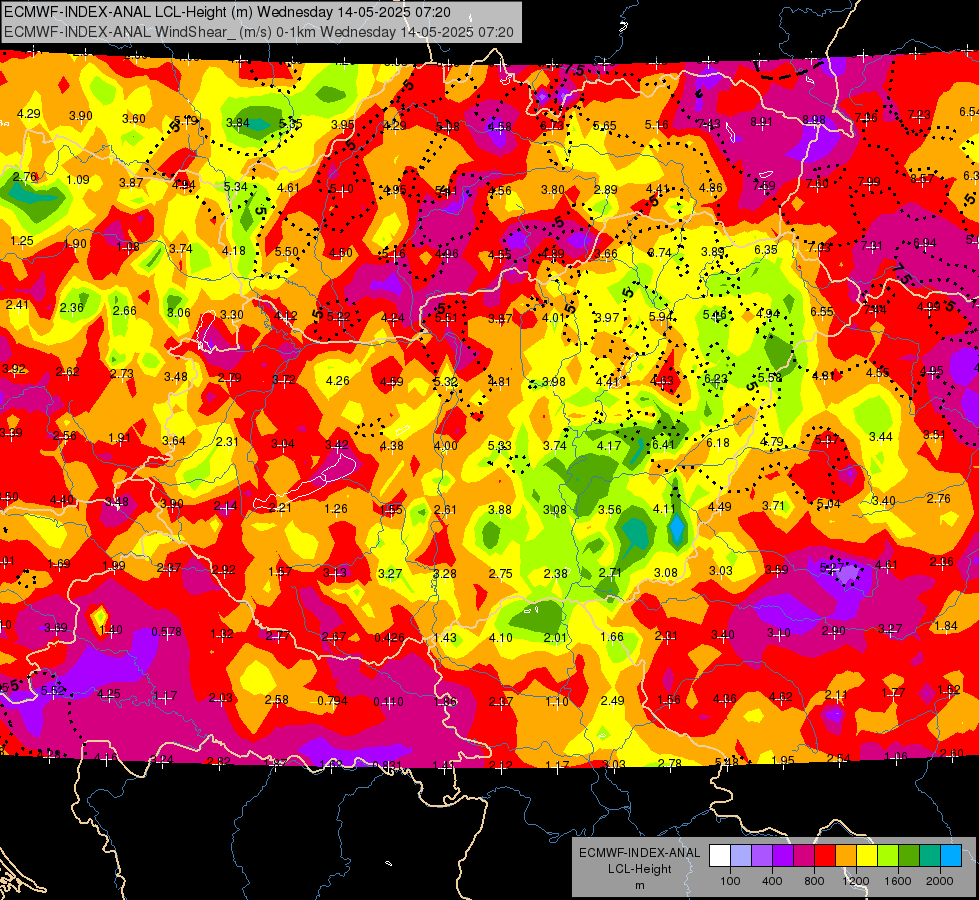Click the magenta legend swatch
This screenshot has height=900, width=979.
click(x=804, y=856)
